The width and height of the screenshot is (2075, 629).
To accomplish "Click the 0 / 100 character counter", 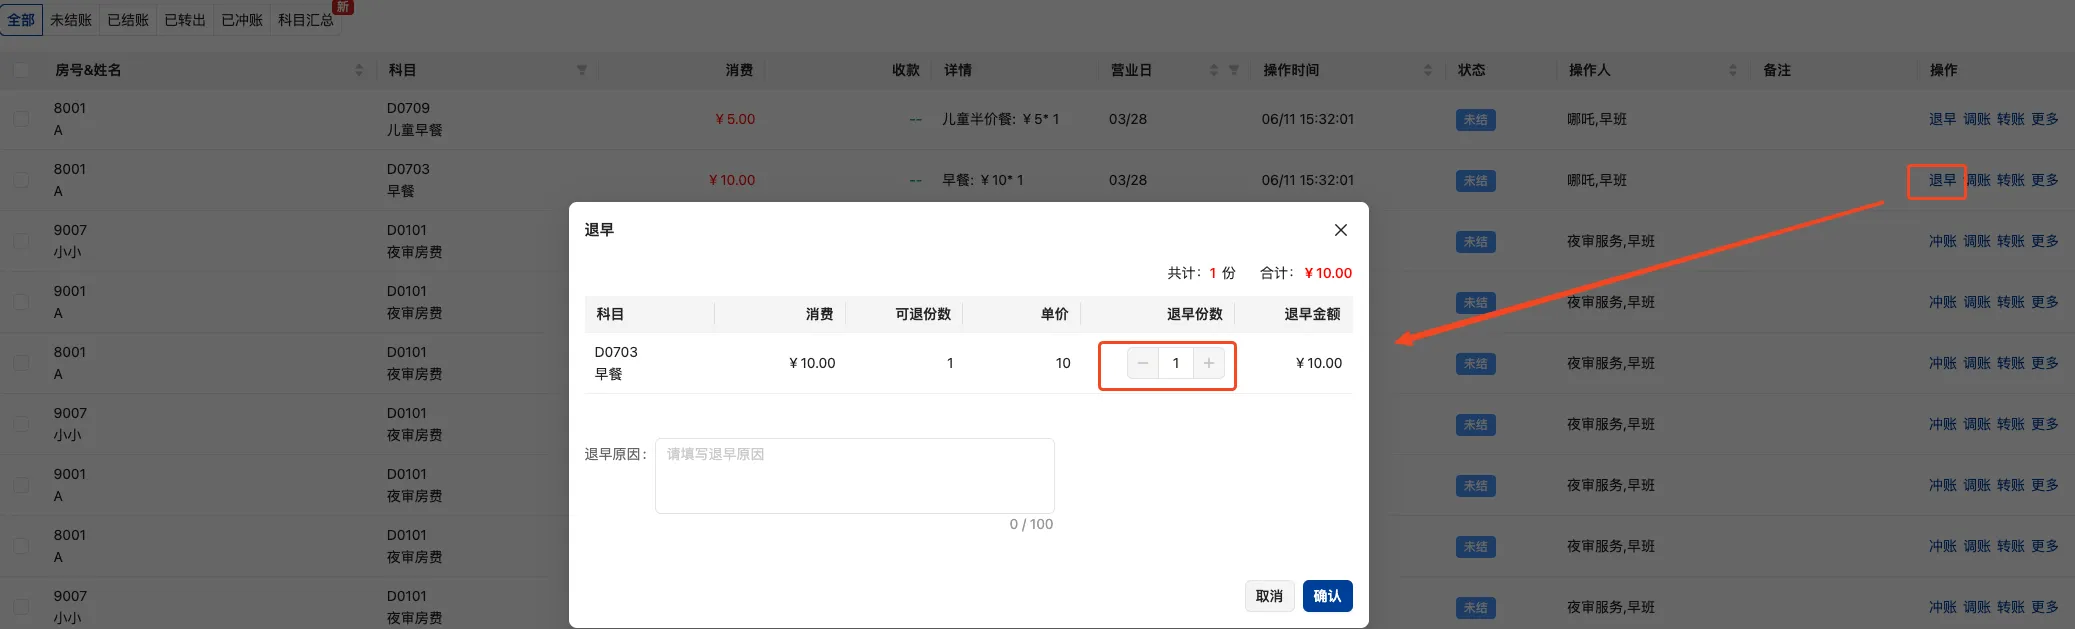I will click(1031, 524).
